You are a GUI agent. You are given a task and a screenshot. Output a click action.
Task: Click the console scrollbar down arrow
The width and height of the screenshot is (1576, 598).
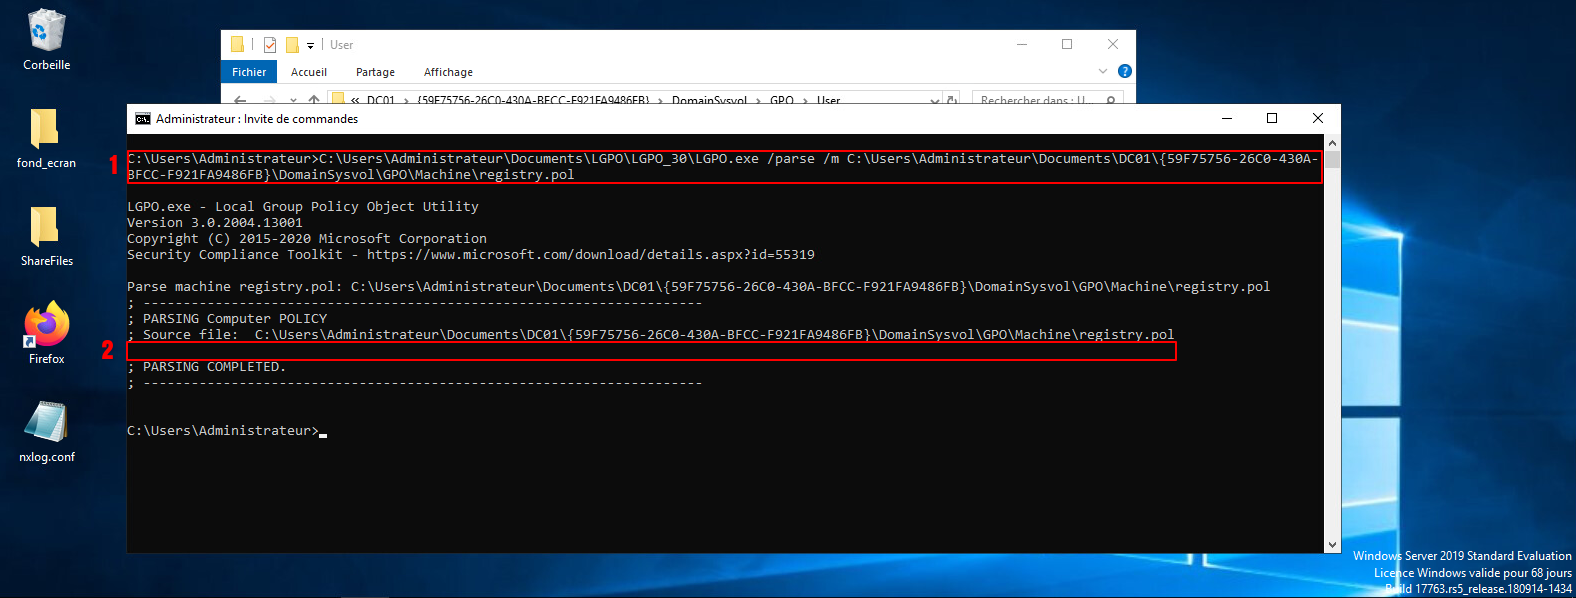pos(1332,545)
